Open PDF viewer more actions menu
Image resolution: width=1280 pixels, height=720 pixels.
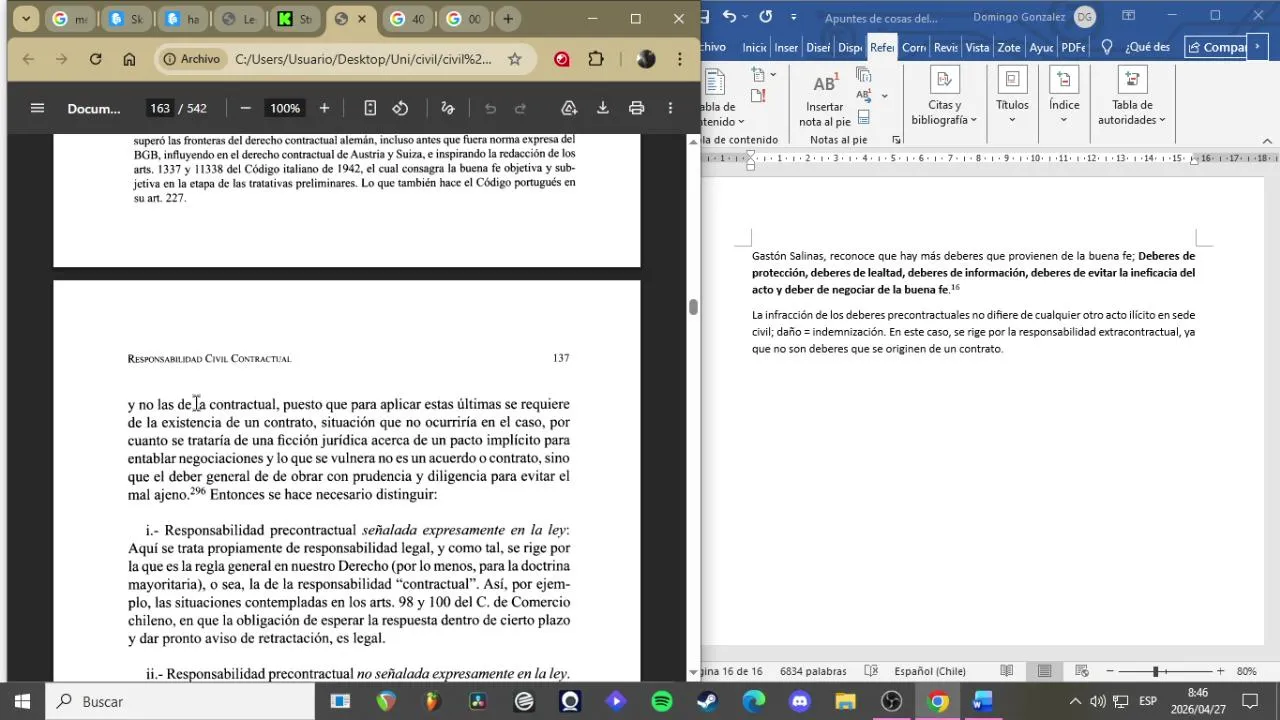coord(670,108)
